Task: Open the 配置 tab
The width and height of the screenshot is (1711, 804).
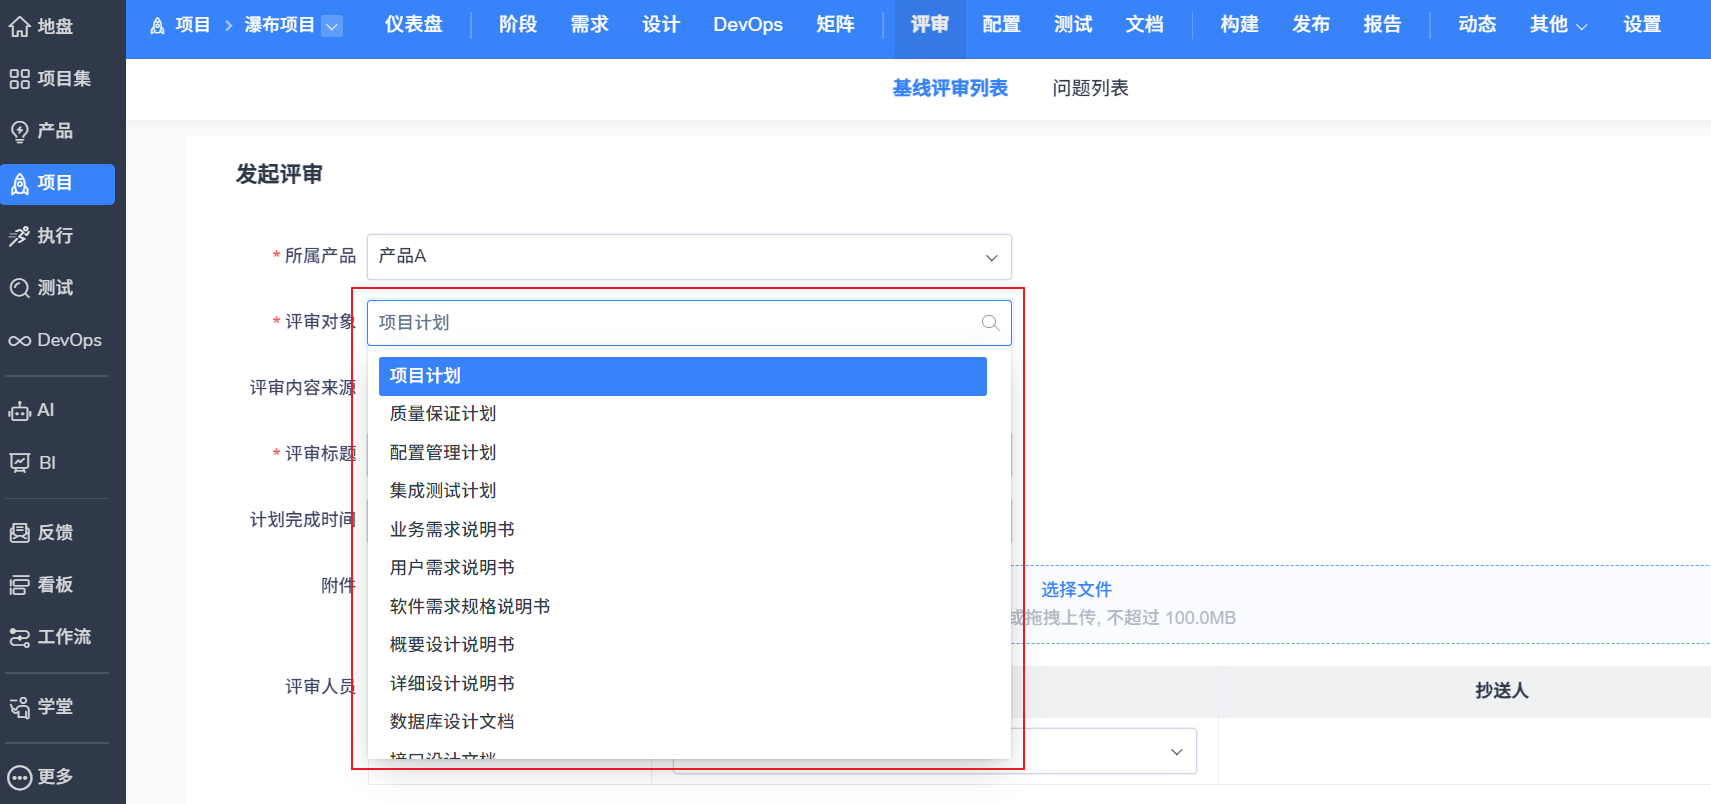Action: [x=1001, y=25]
